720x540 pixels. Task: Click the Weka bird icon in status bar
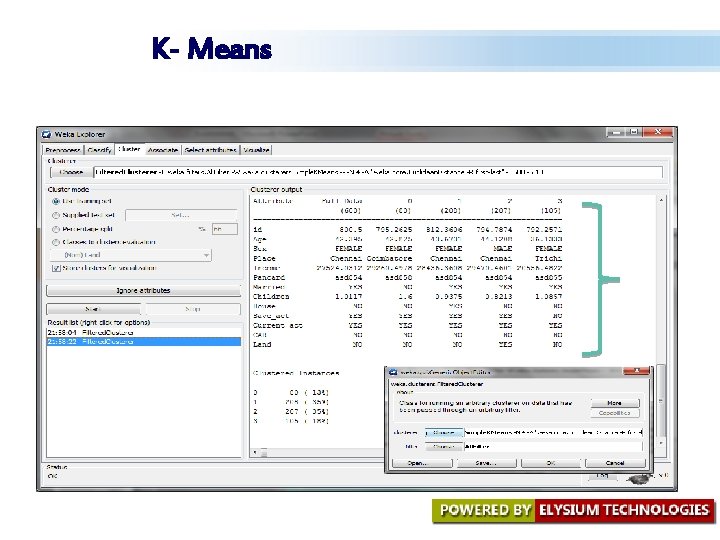(640, 478)
